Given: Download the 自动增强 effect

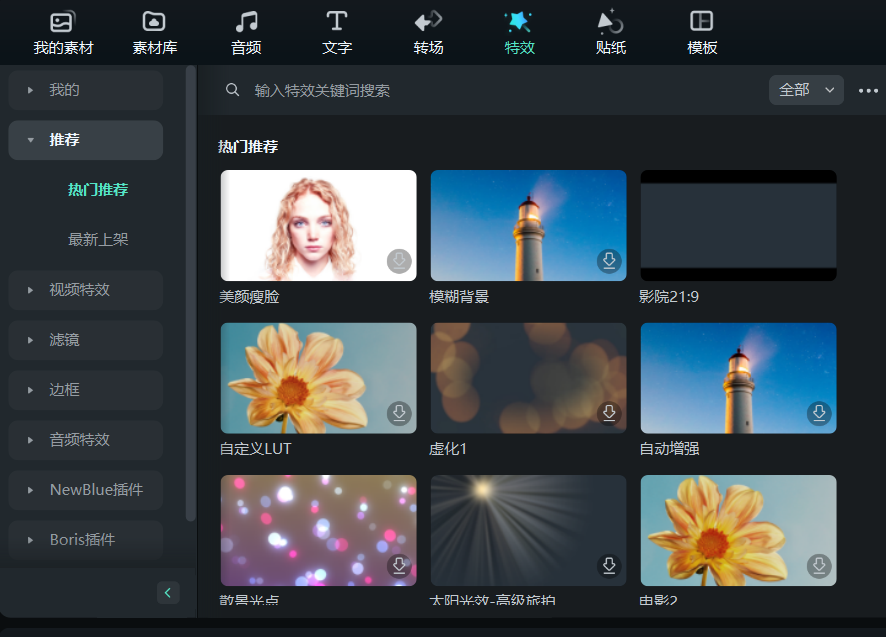Looking at the screenshot, I should (819, 413).
